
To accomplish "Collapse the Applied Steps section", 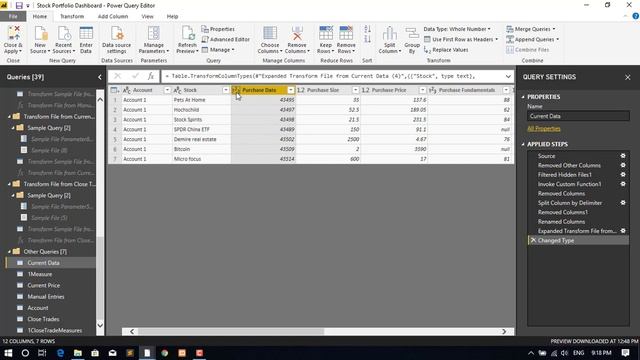I will [523, 144].
